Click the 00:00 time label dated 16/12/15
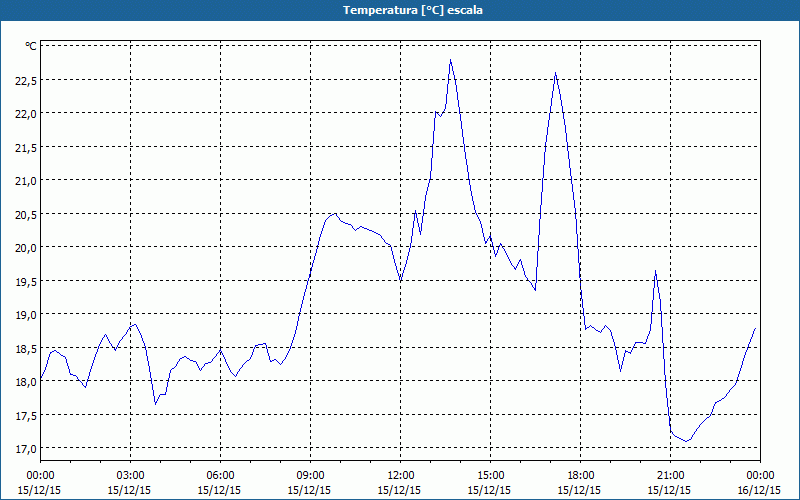This screenshot has width=800, height=500. coord(760,476)
